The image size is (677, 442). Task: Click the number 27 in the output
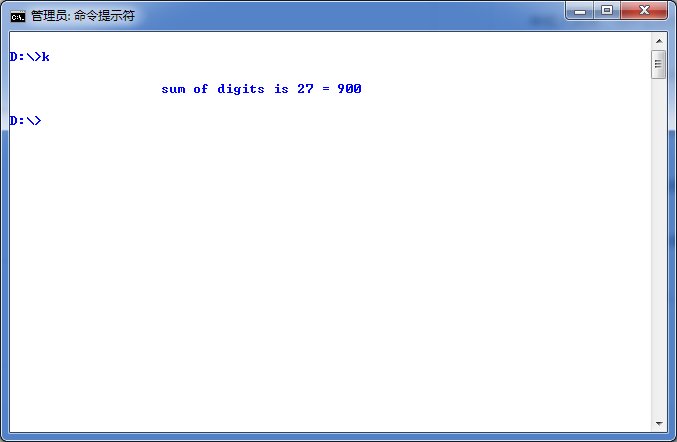pyautogui.click(x=305, y=89)
